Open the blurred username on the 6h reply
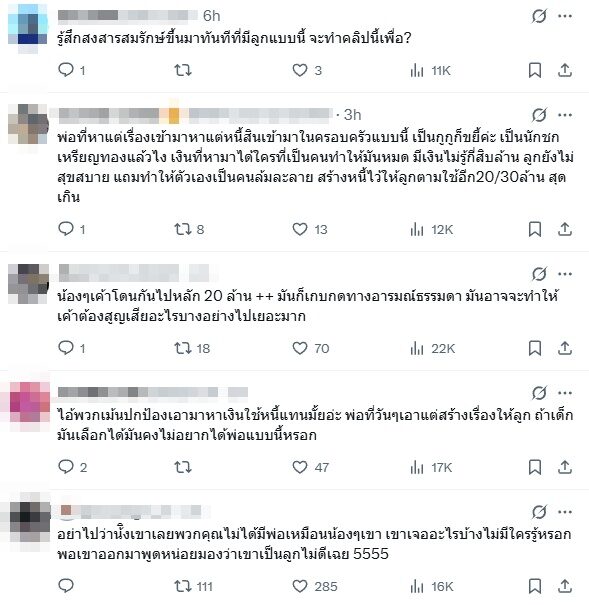 123,15
